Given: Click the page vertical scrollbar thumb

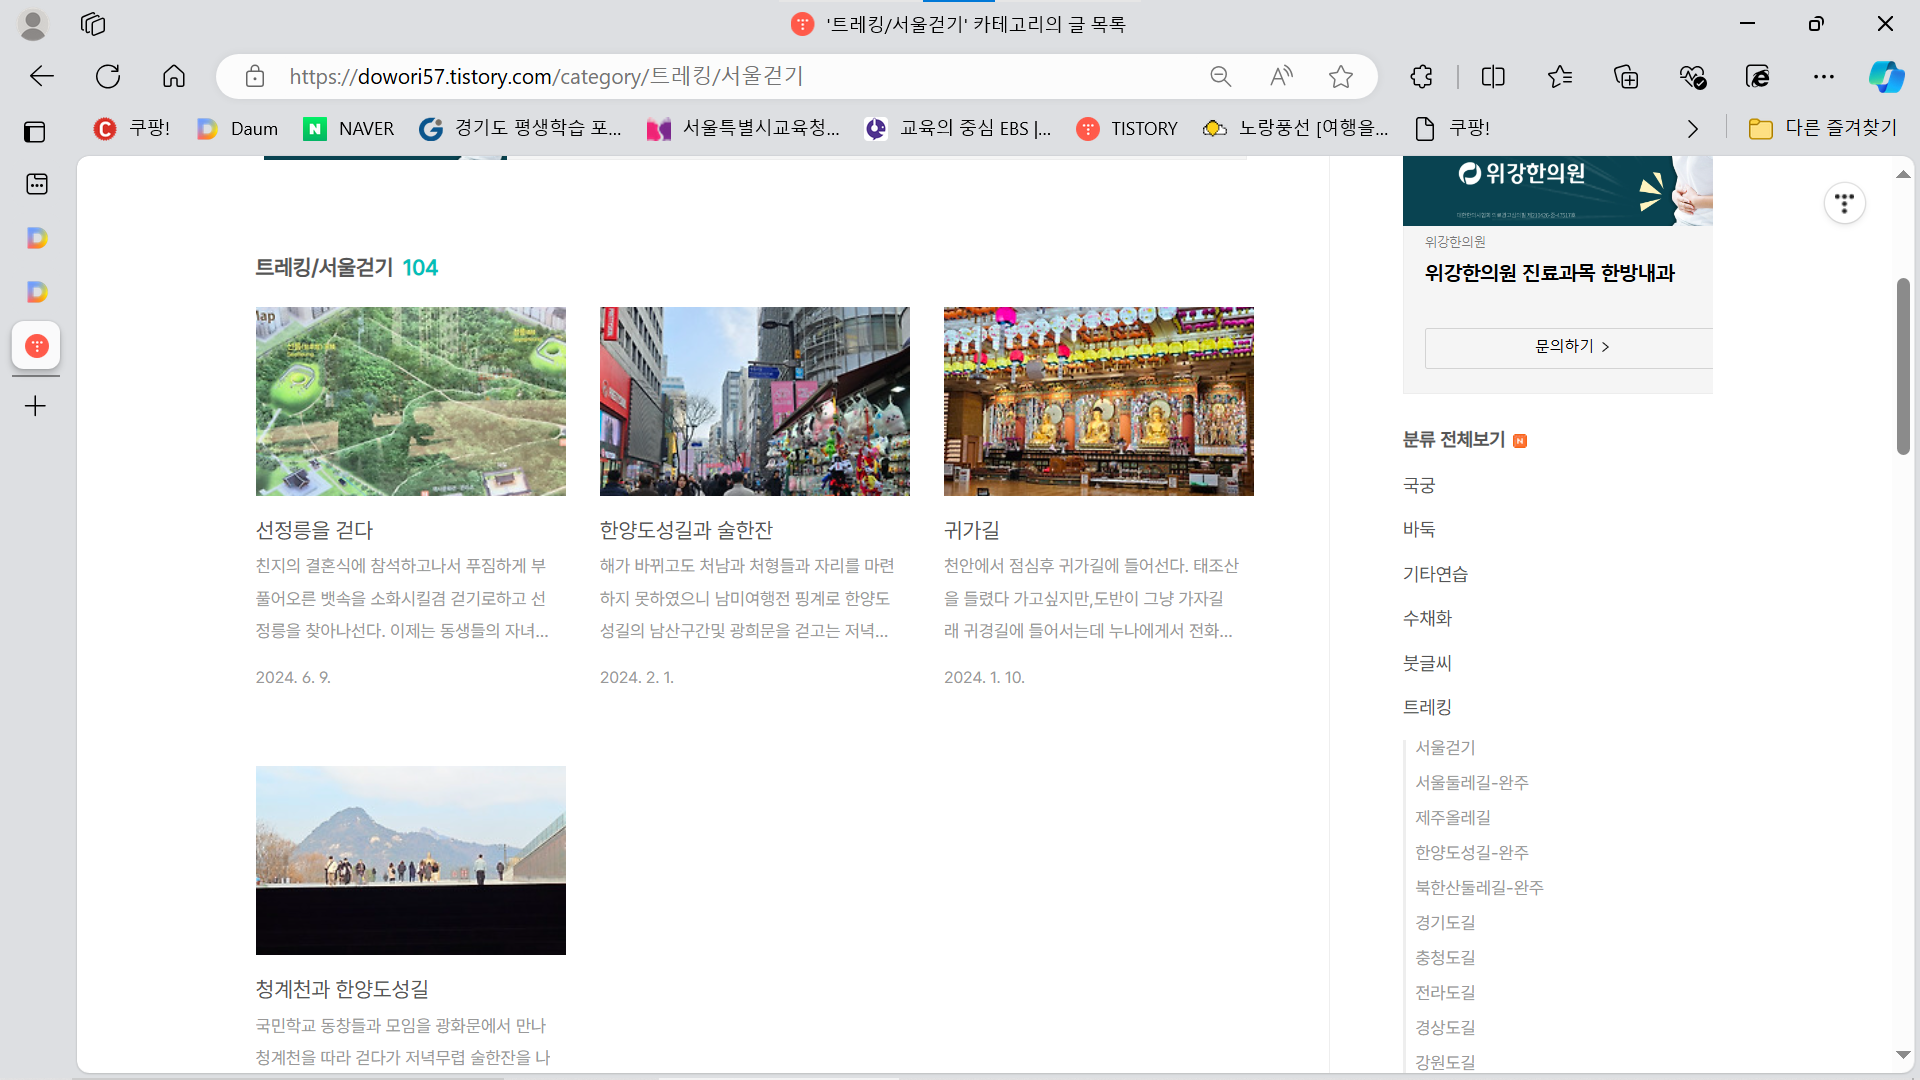Looking at the screenshot, I should click(x=1902, y=365).
